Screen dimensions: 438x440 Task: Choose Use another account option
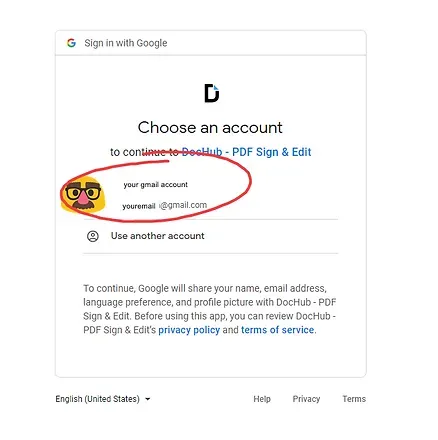point(211,236)
